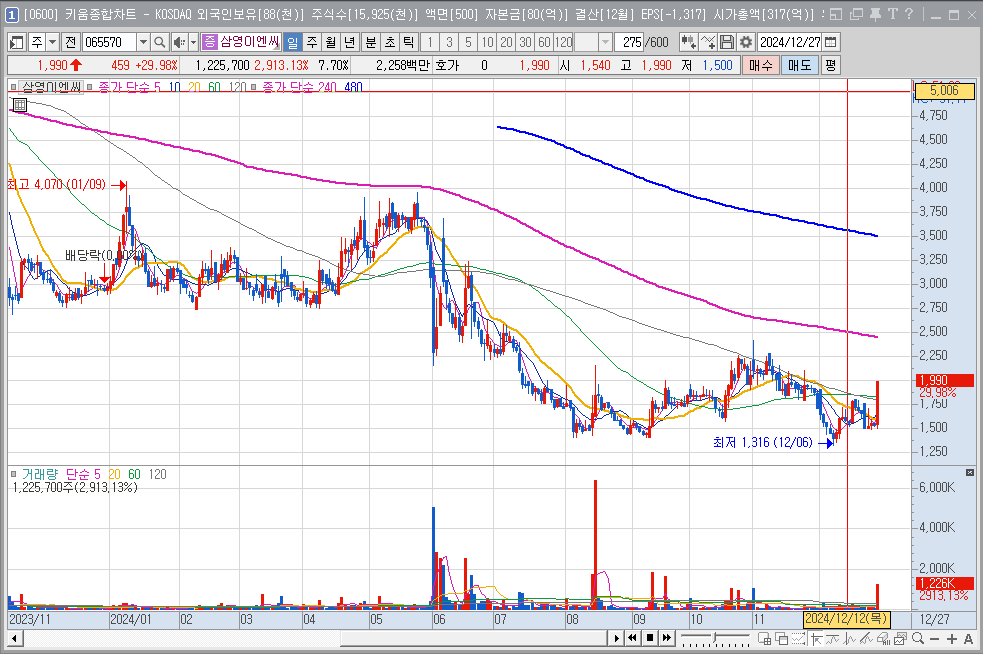Click the 2024/12/27 date field
This screenshot has height=654, width=983.
pyautogui.click(x=790, y=42)
